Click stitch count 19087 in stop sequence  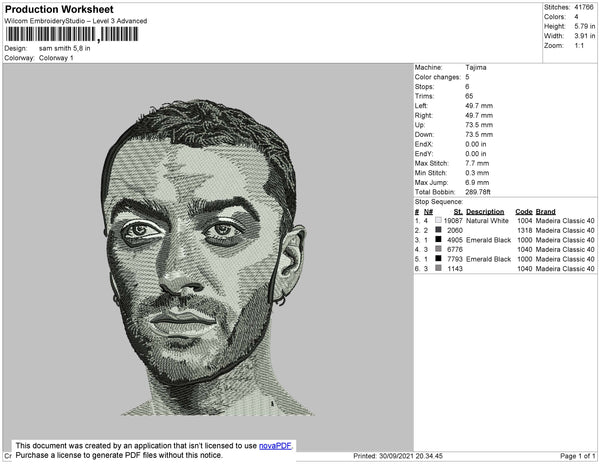[453, 220]
